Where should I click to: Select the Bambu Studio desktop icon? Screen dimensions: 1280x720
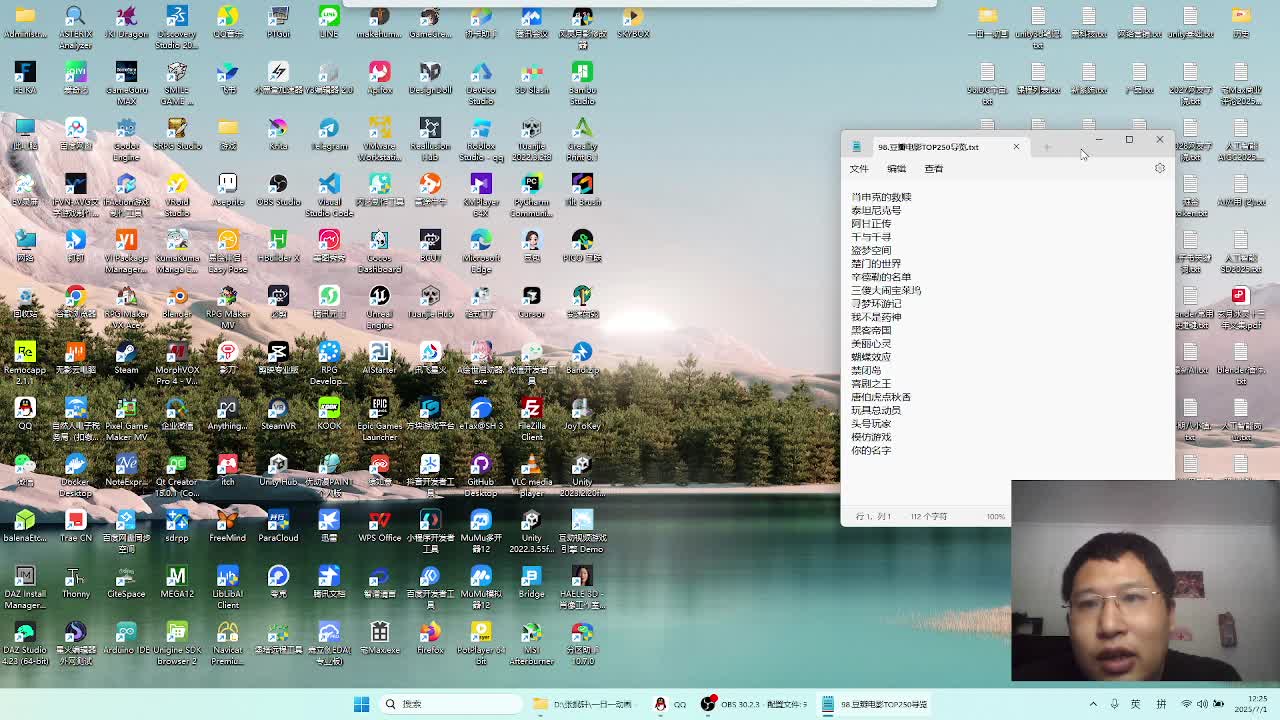pos(582,83)
